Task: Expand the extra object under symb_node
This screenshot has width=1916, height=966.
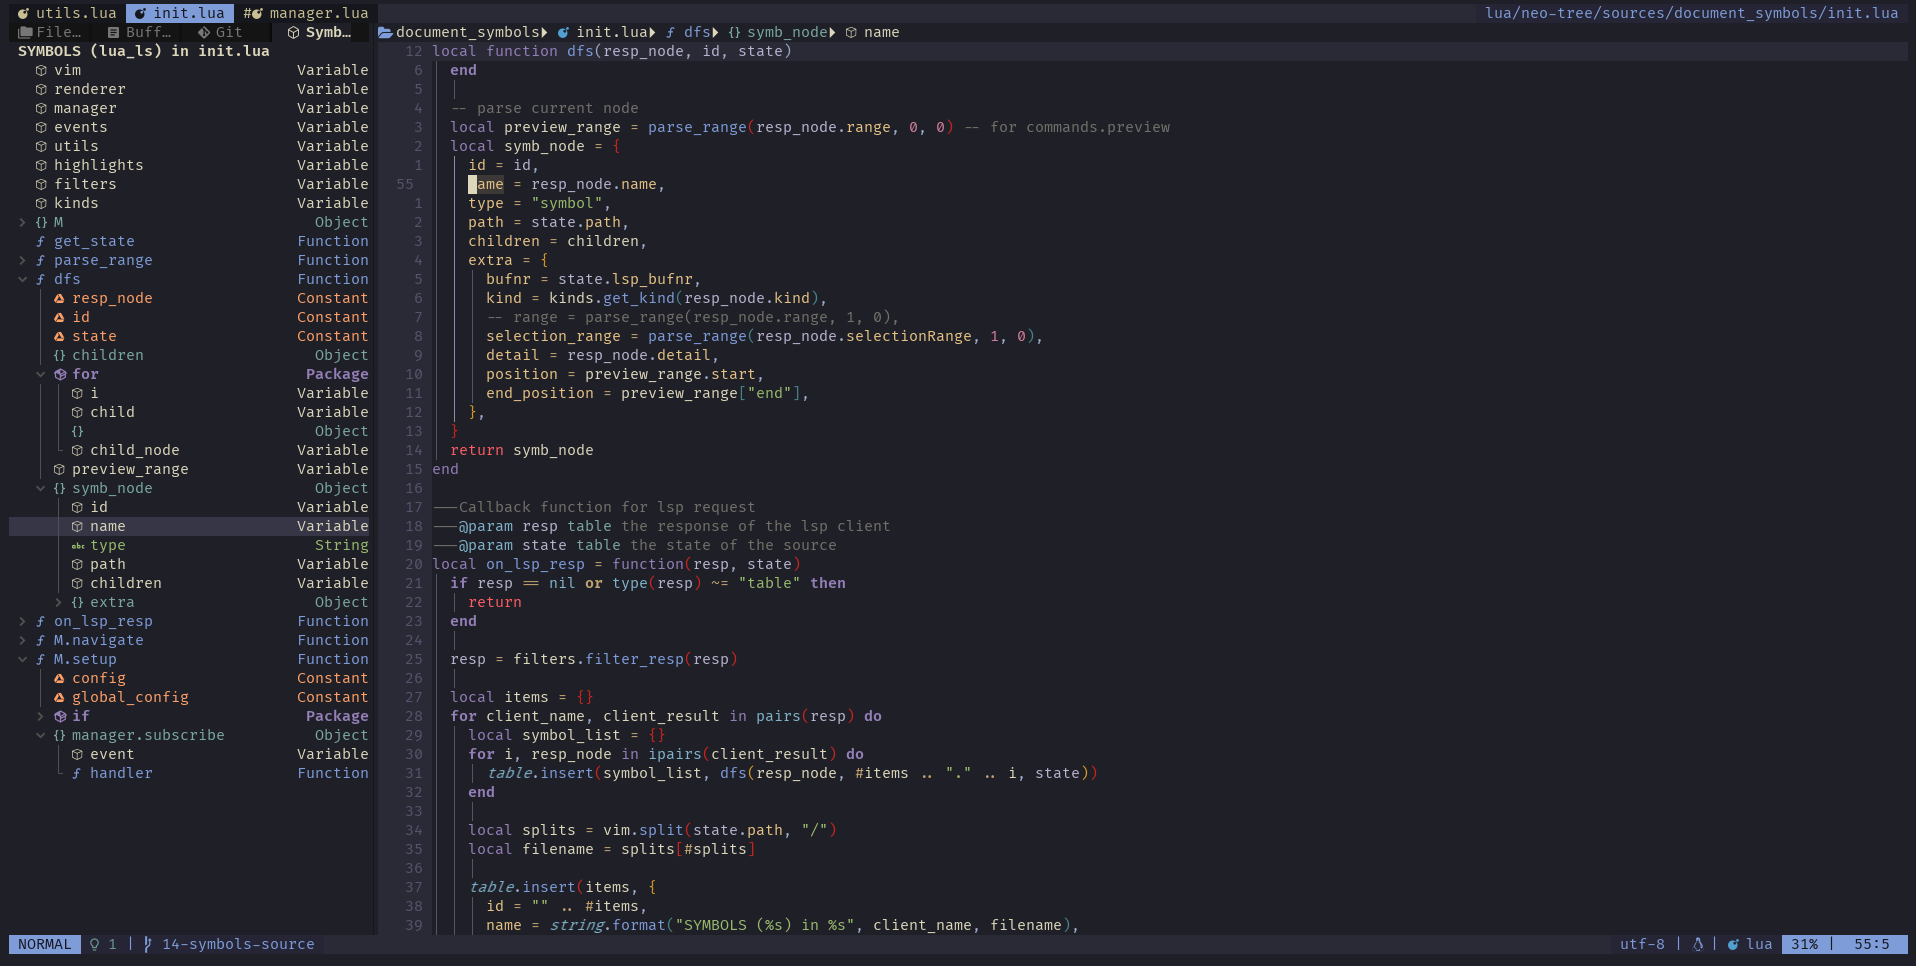Action: (x=59, y=602)
